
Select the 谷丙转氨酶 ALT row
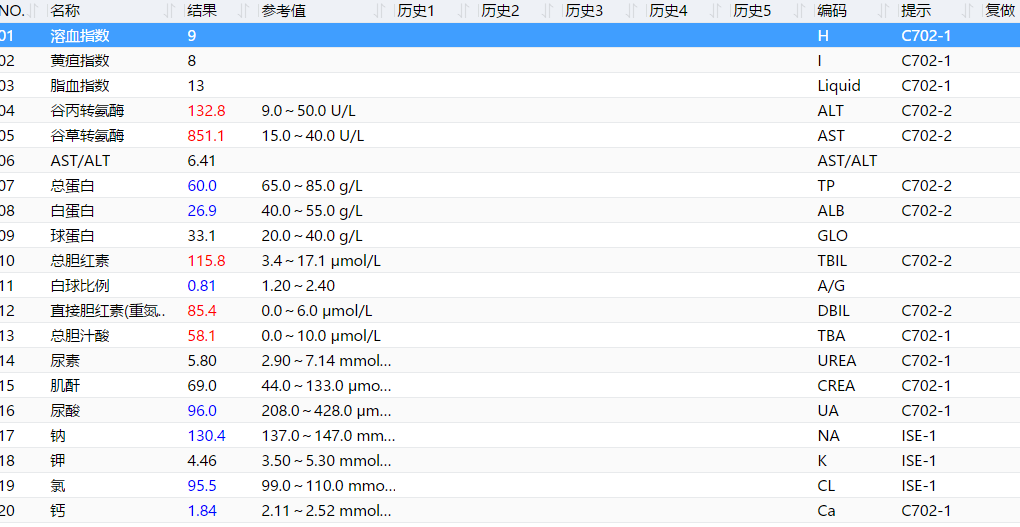(88, 110)
